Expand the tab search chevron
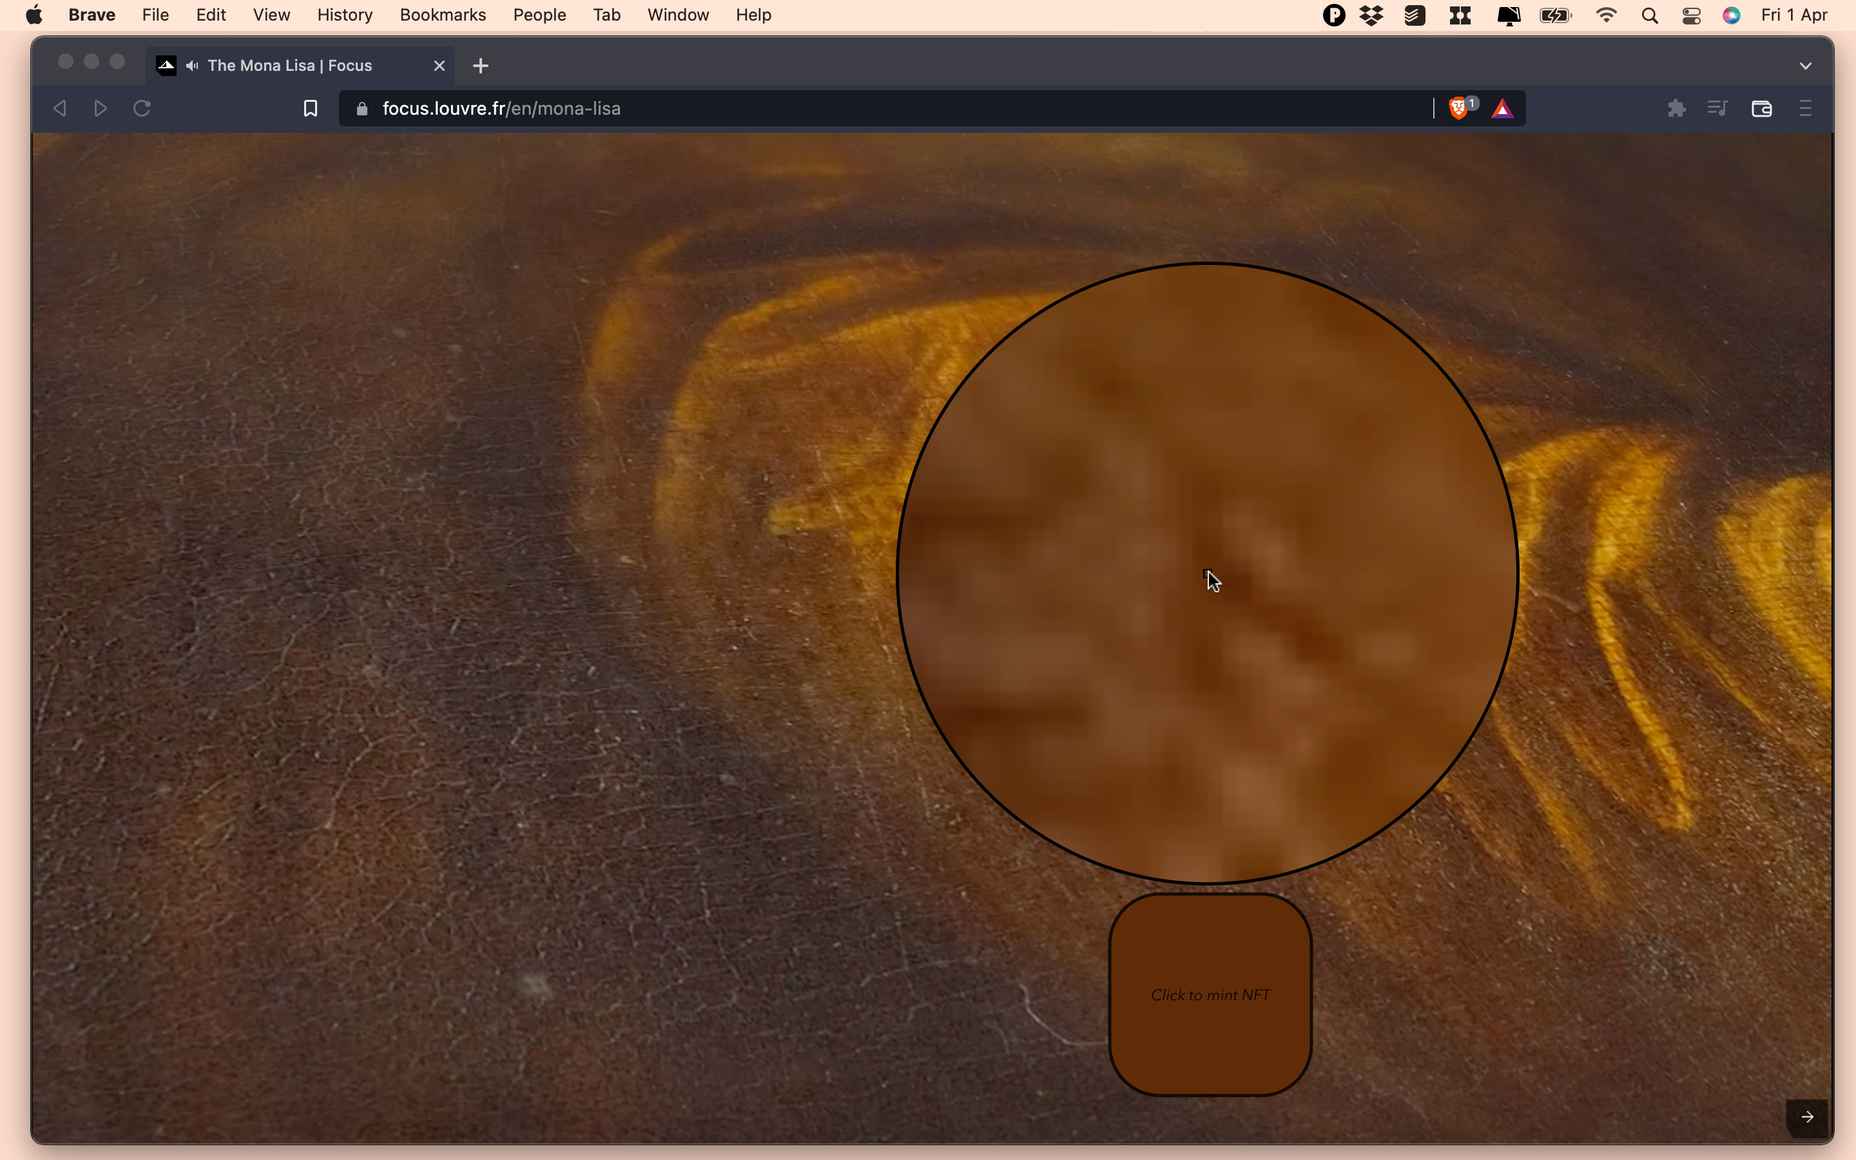Image resolution: width=1856 pixels, height=1160 pixels. [x=1805, y=66]
